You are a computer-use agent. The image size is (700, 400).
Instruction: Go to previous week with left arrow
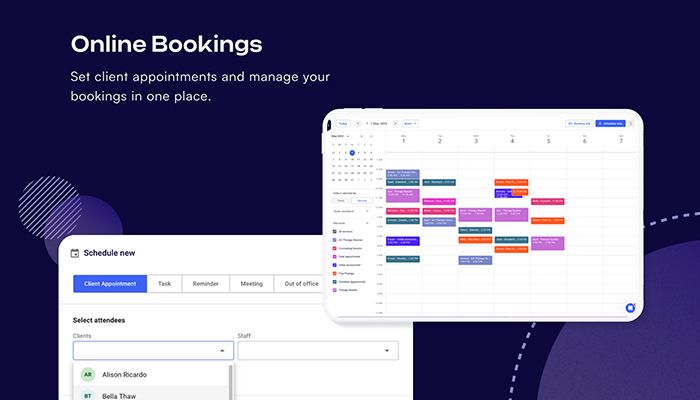tap(358, 124)
